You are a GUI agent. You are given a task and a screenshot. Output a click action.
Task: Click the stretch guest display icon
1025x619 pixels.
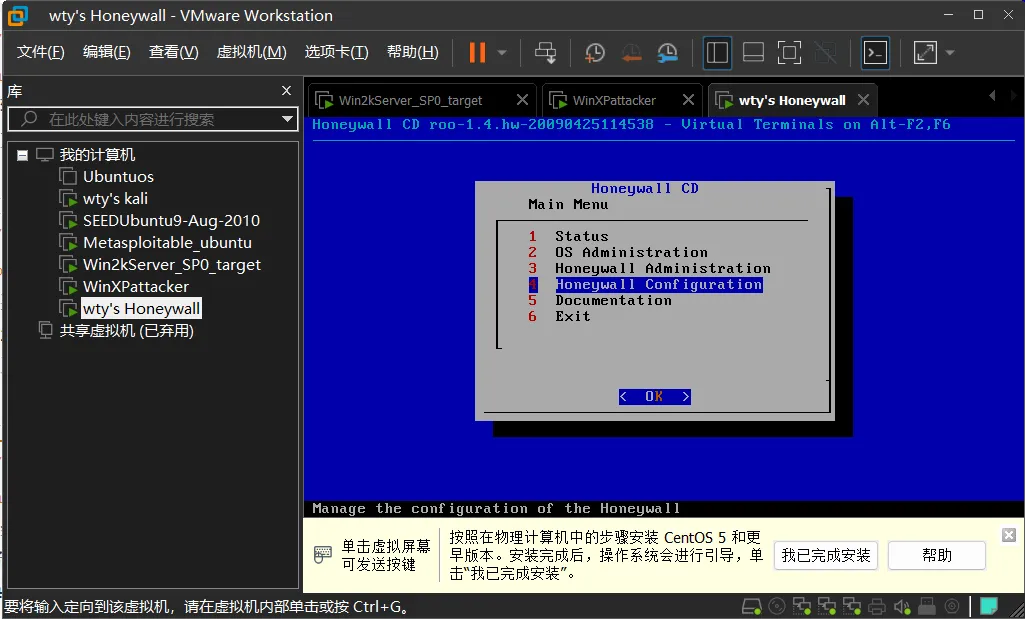click(925, 52)
